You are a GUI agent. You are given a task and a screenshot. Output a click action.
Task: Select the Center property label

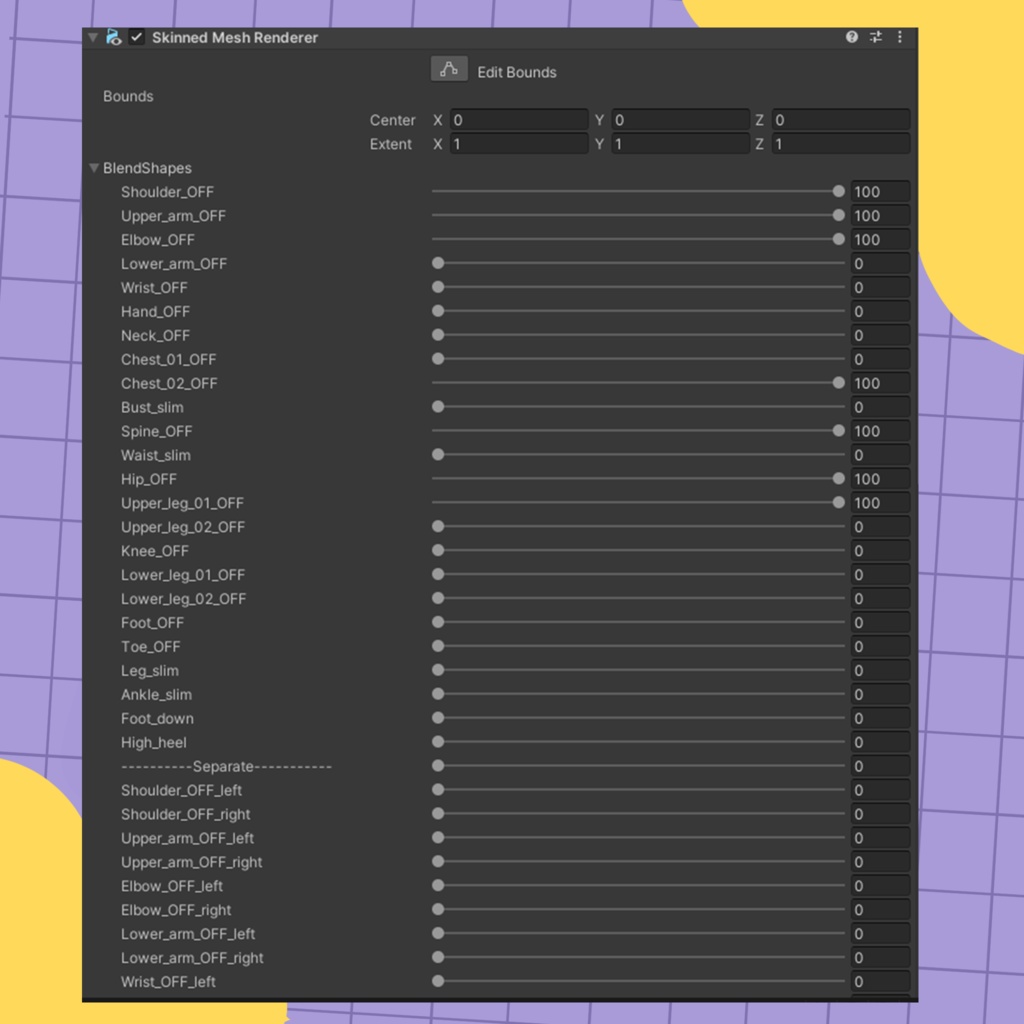point(392,120)
